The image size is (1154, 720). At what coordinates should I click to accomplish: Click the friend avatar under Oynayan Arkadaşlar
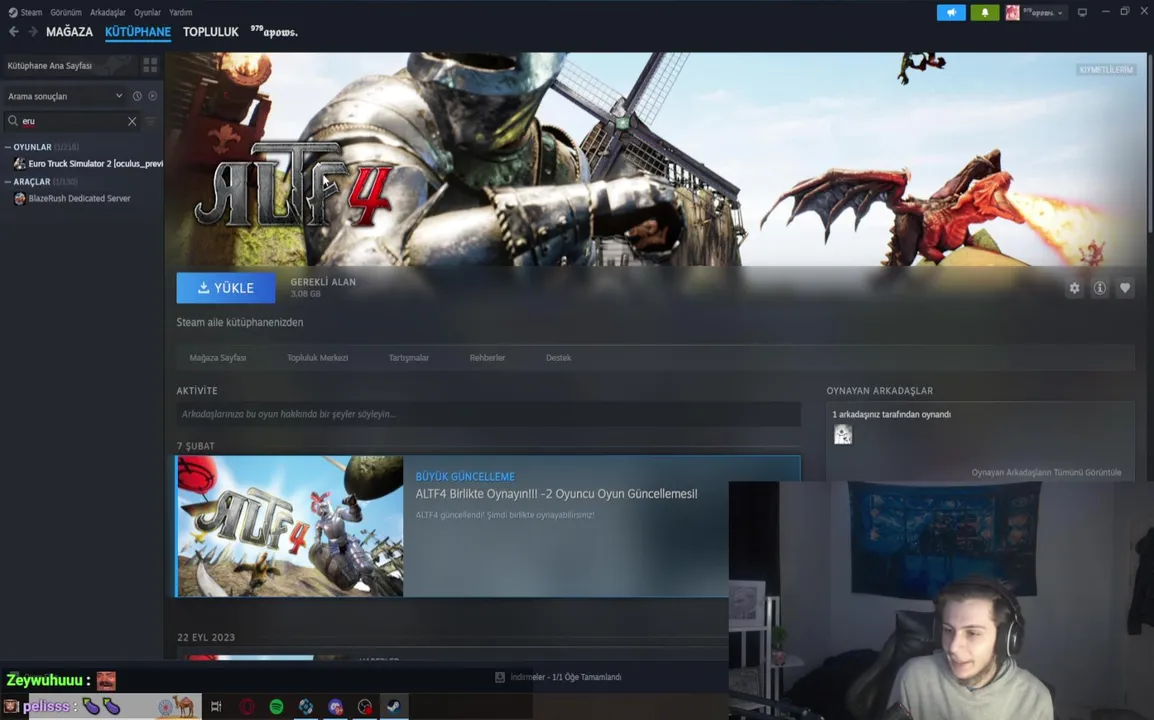click(843, 435)
